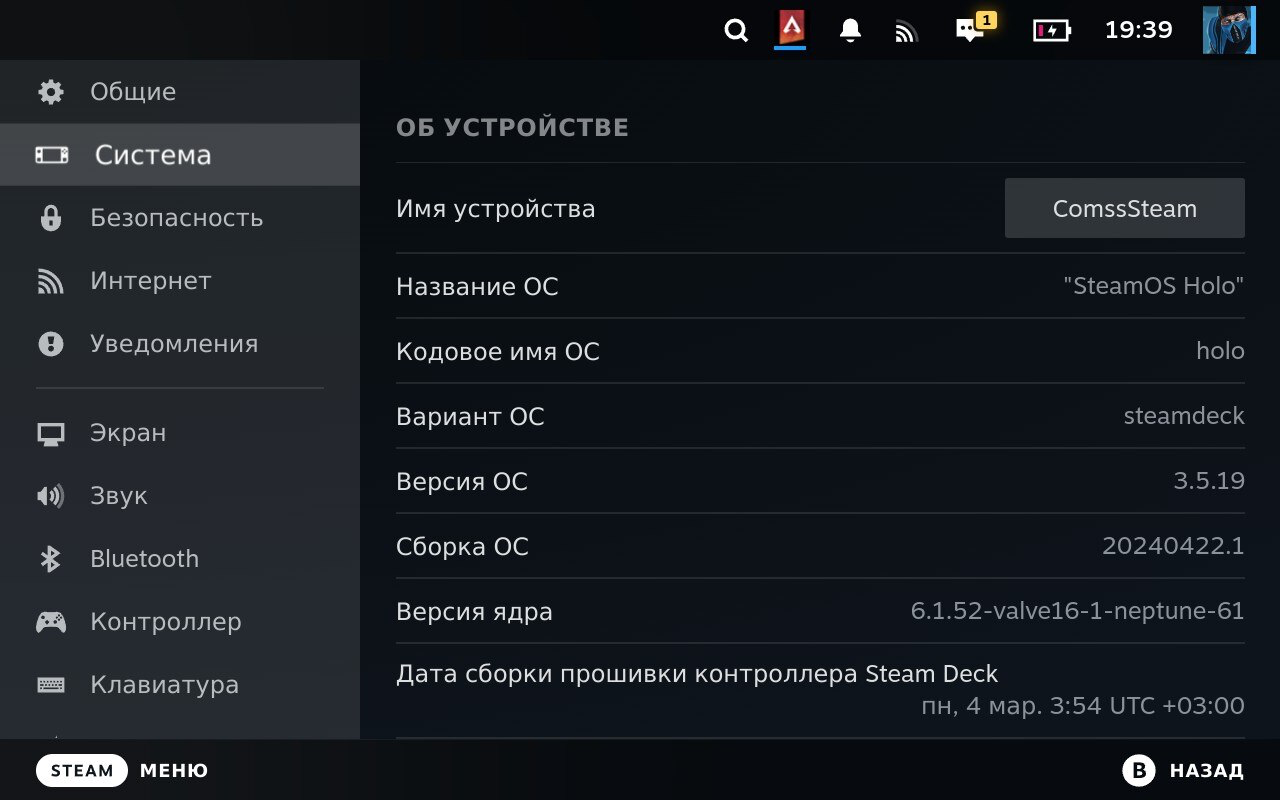Click the Wi-Fi signal status icon
Screen dimensions: 1280x800
click(x=906, y=32)
